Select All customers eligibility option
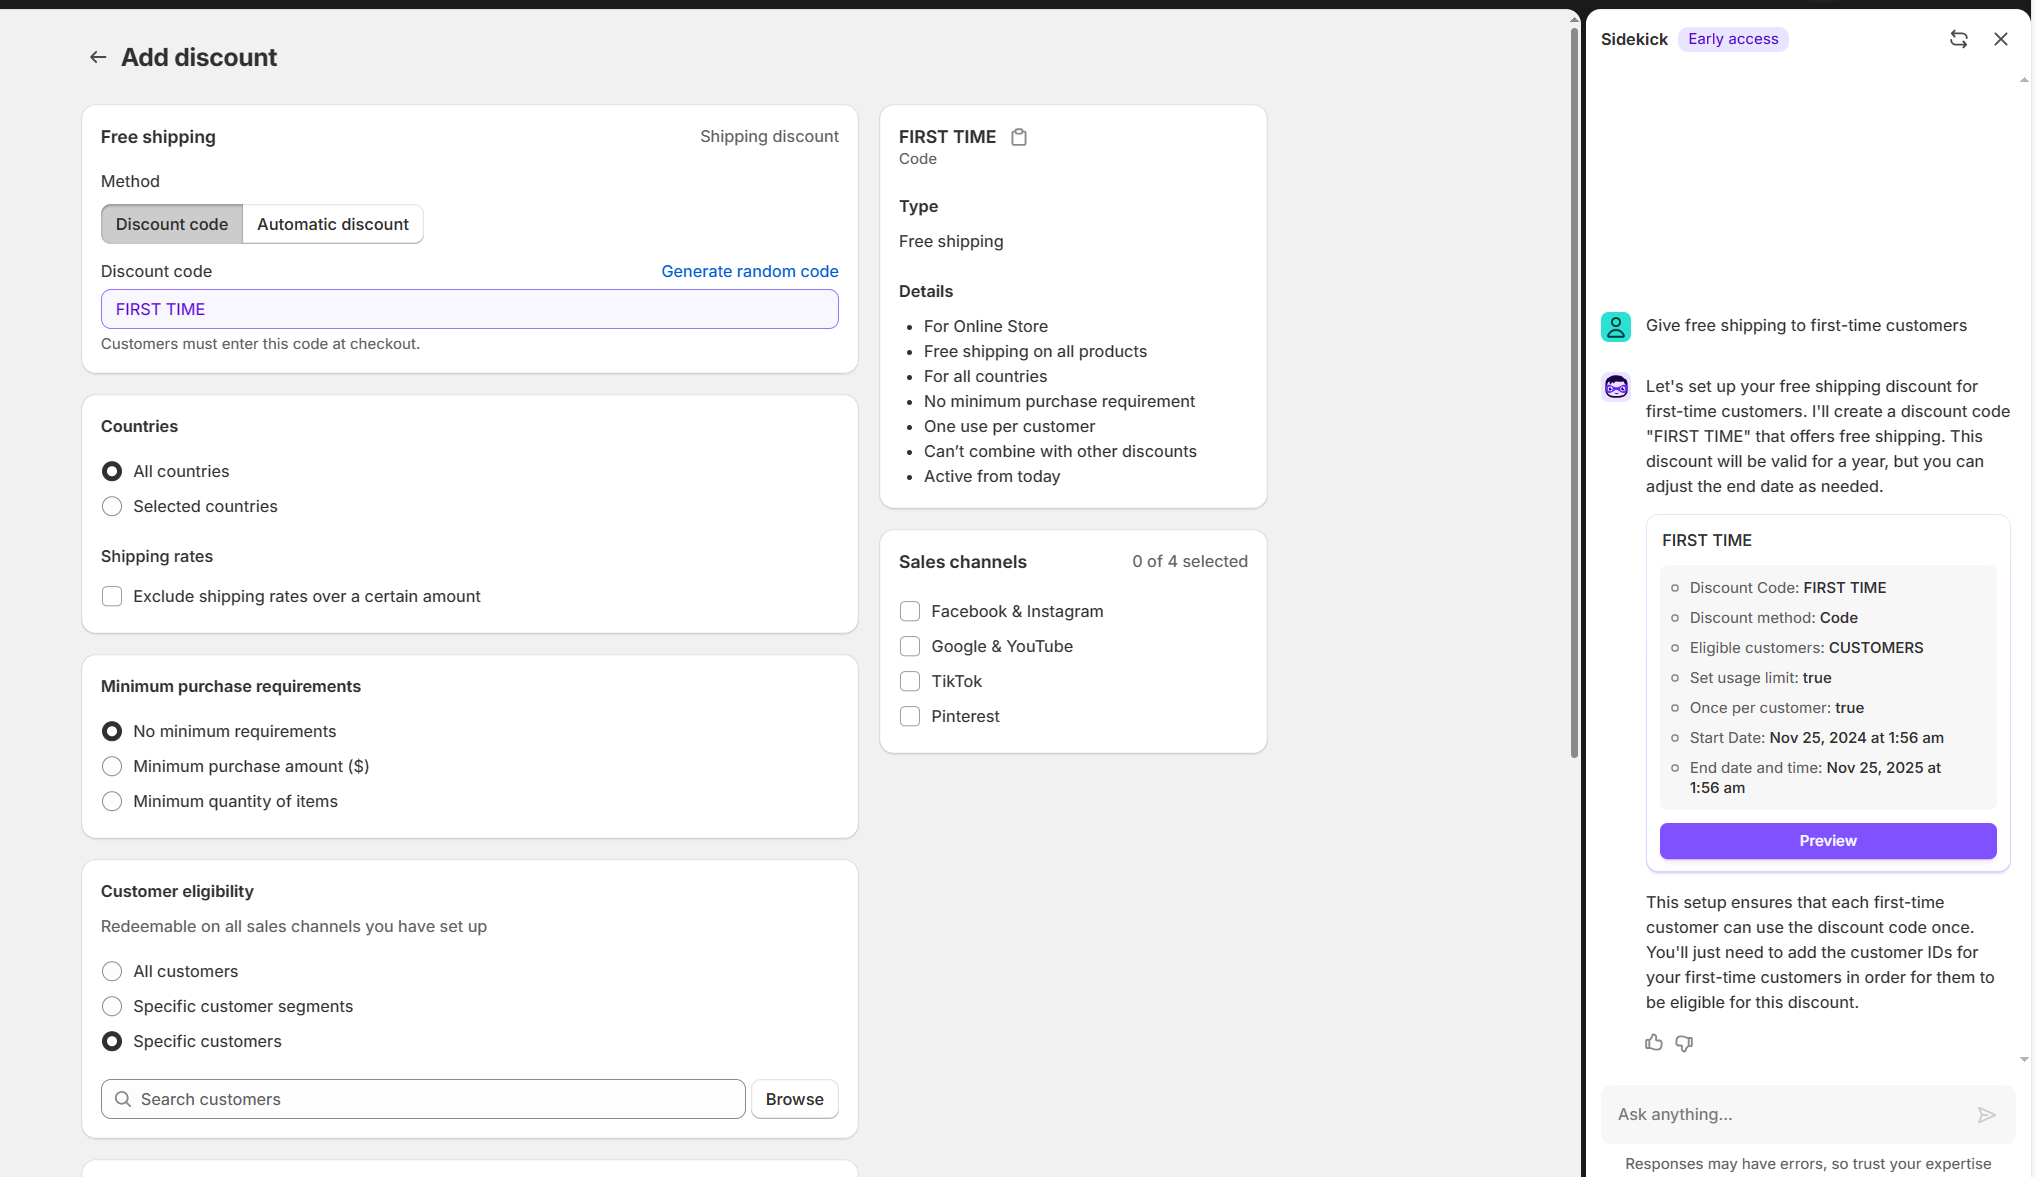The image size is (2036, 1177). [112, 971]
